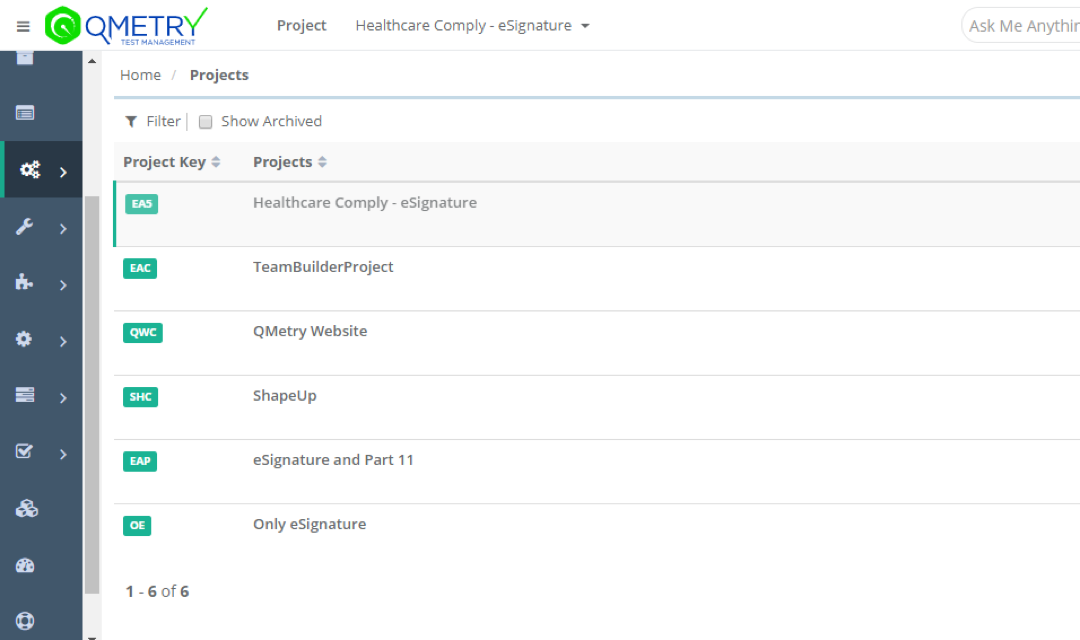Image resolution: width=1080 pixels, height=640 pixels.
Task: Click the Filter label
Action: [x=163, y=121]
